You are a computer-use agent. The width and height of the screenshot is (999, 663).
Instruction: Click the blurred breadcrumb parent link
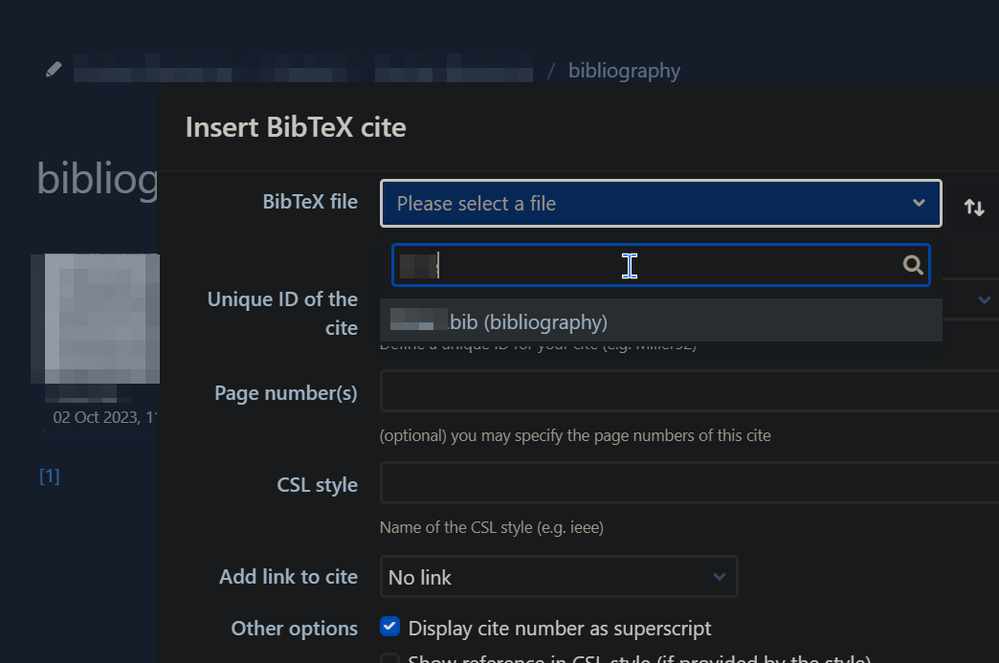pos(303,68)
